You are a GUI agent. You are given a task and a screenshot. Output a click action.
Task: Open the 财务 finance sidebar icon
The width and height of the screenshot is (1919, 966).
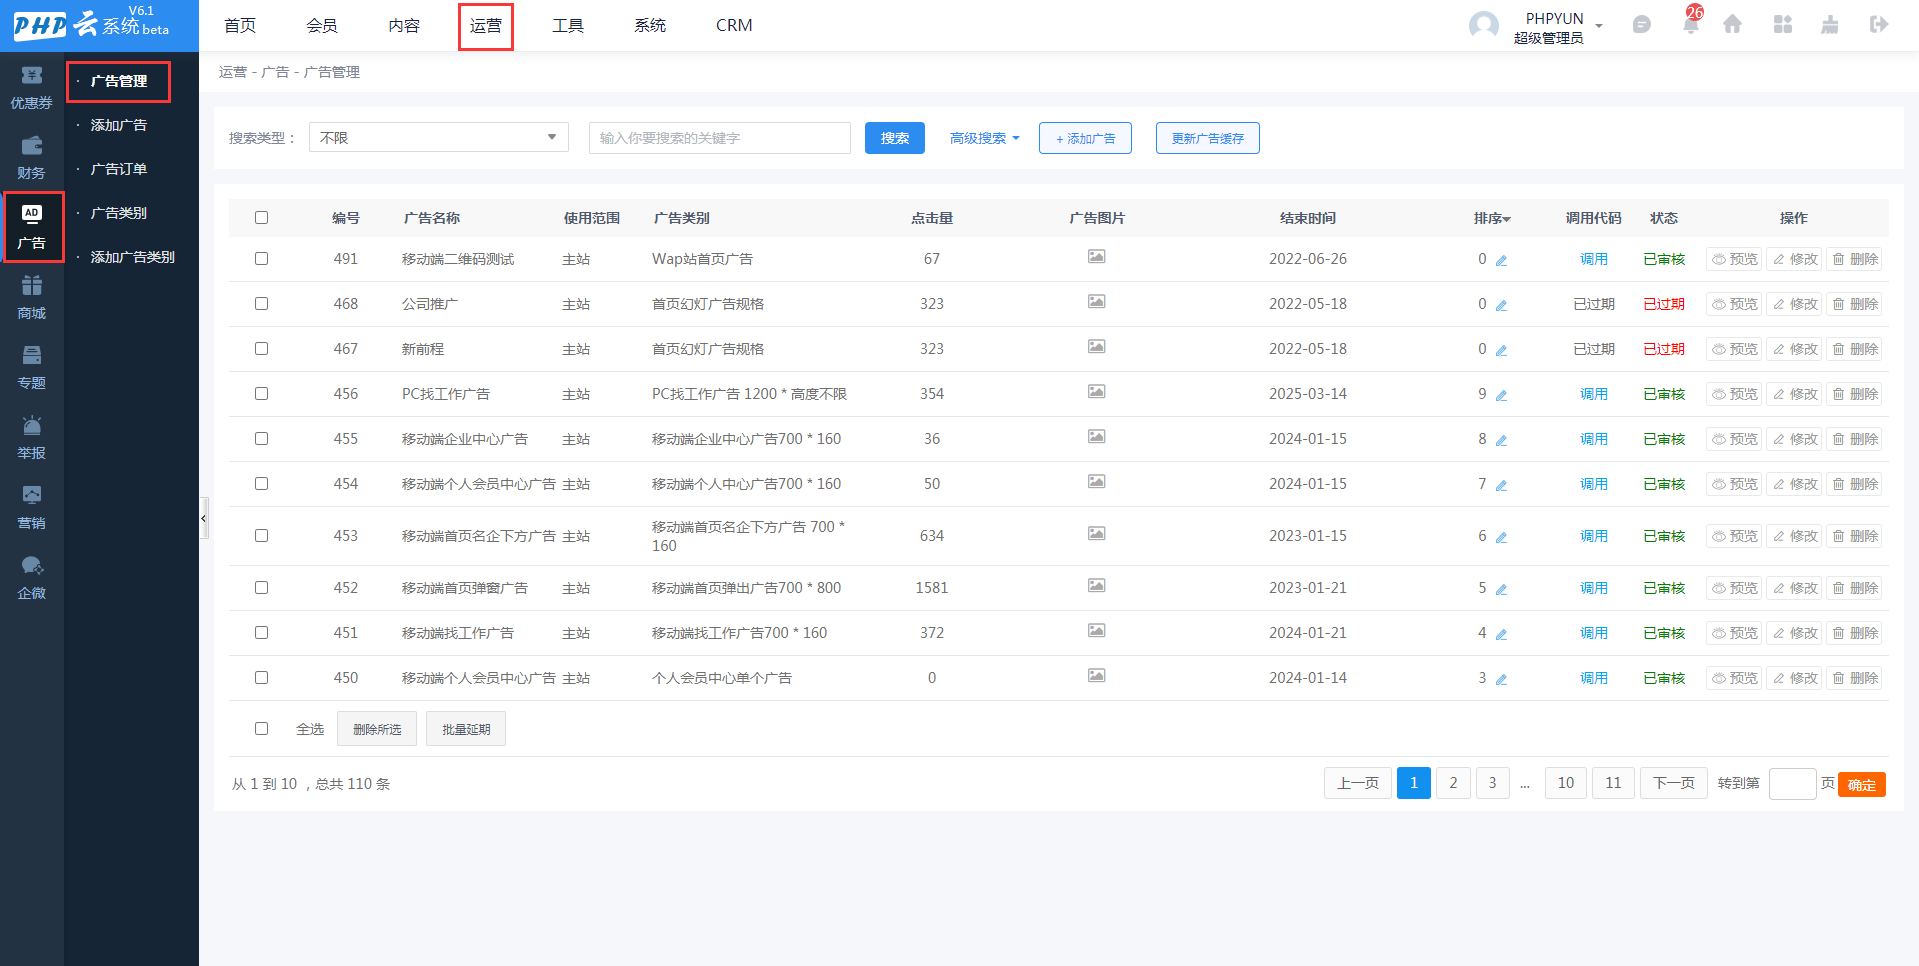pyautogui.click(x=32, y=157)
